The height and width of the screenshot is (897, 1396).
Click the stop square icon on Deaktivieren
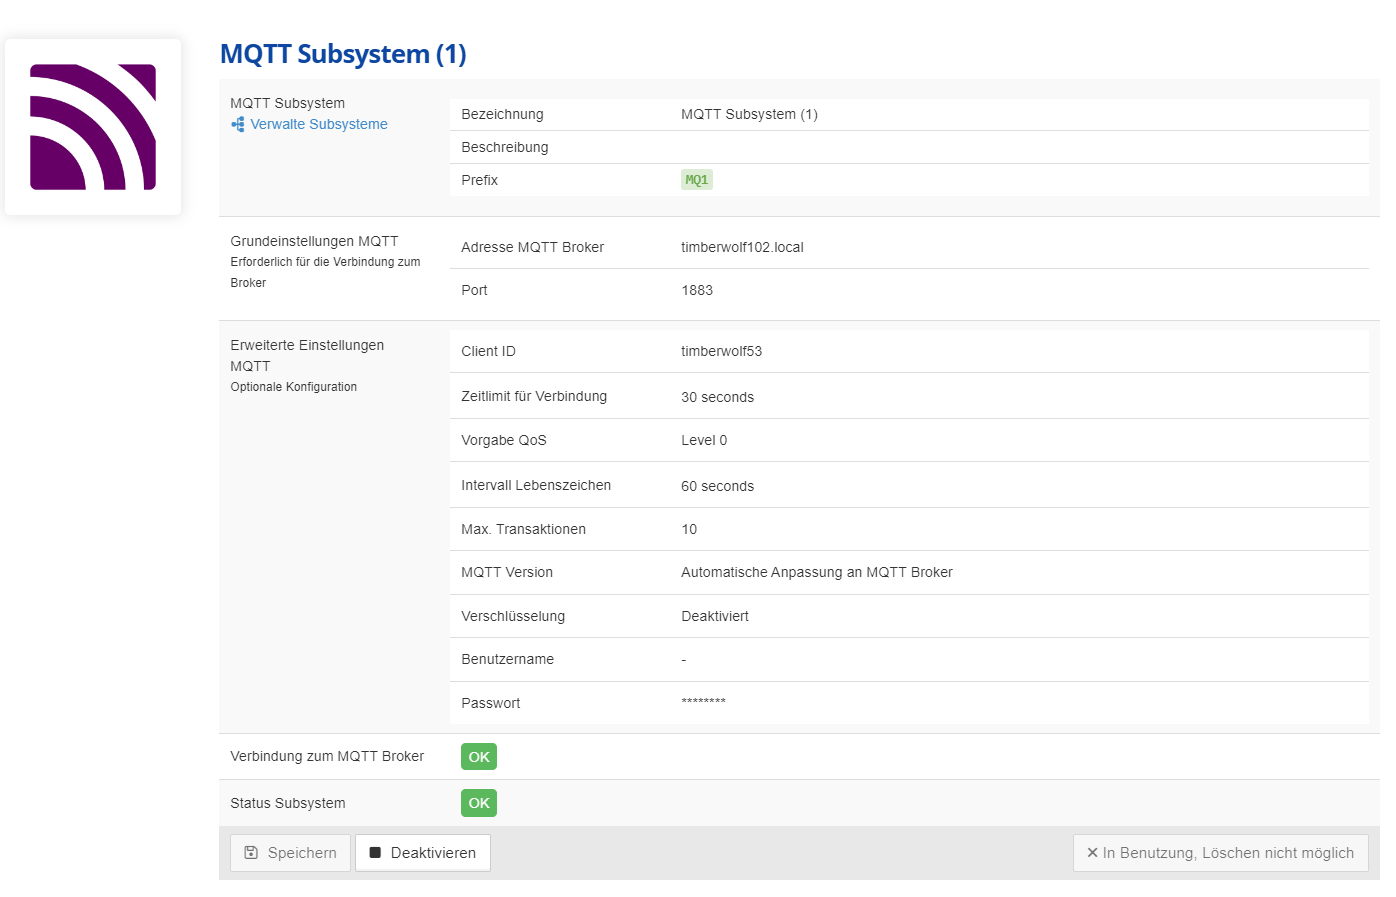pos(375,853)
